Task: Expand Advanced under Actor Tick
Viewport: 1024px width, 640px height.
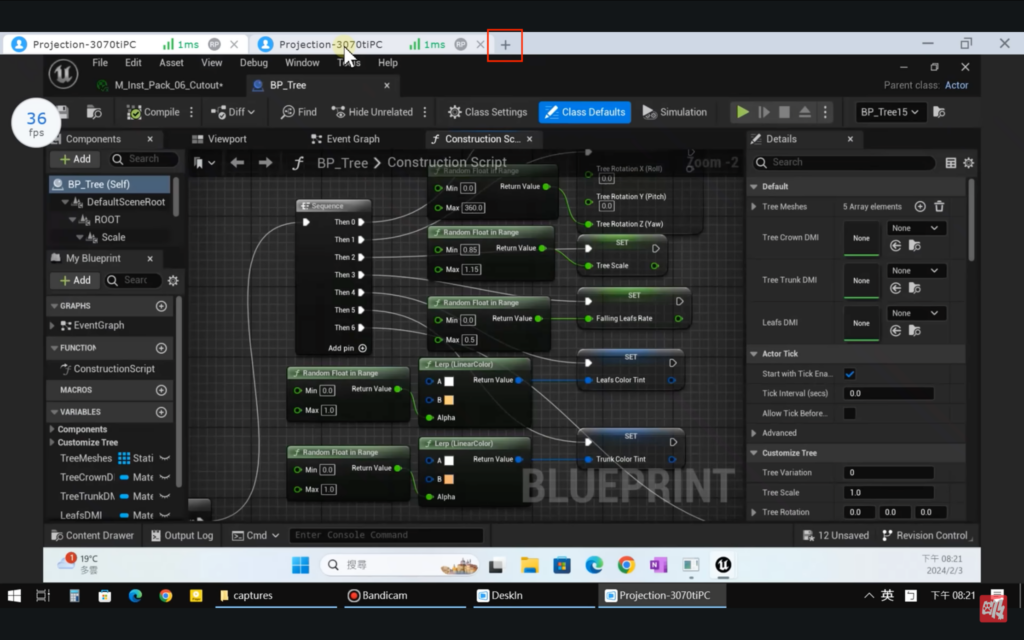Action: tap(754, 433)
